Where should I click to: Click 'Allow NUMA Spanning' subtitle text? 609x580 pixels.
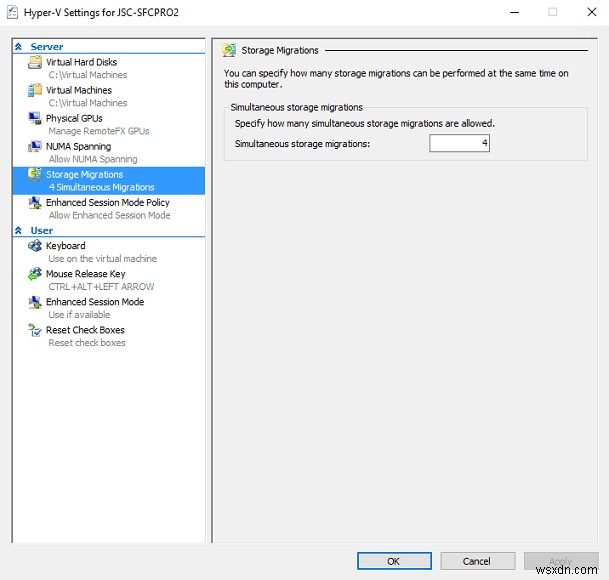[x=93, y=159]
